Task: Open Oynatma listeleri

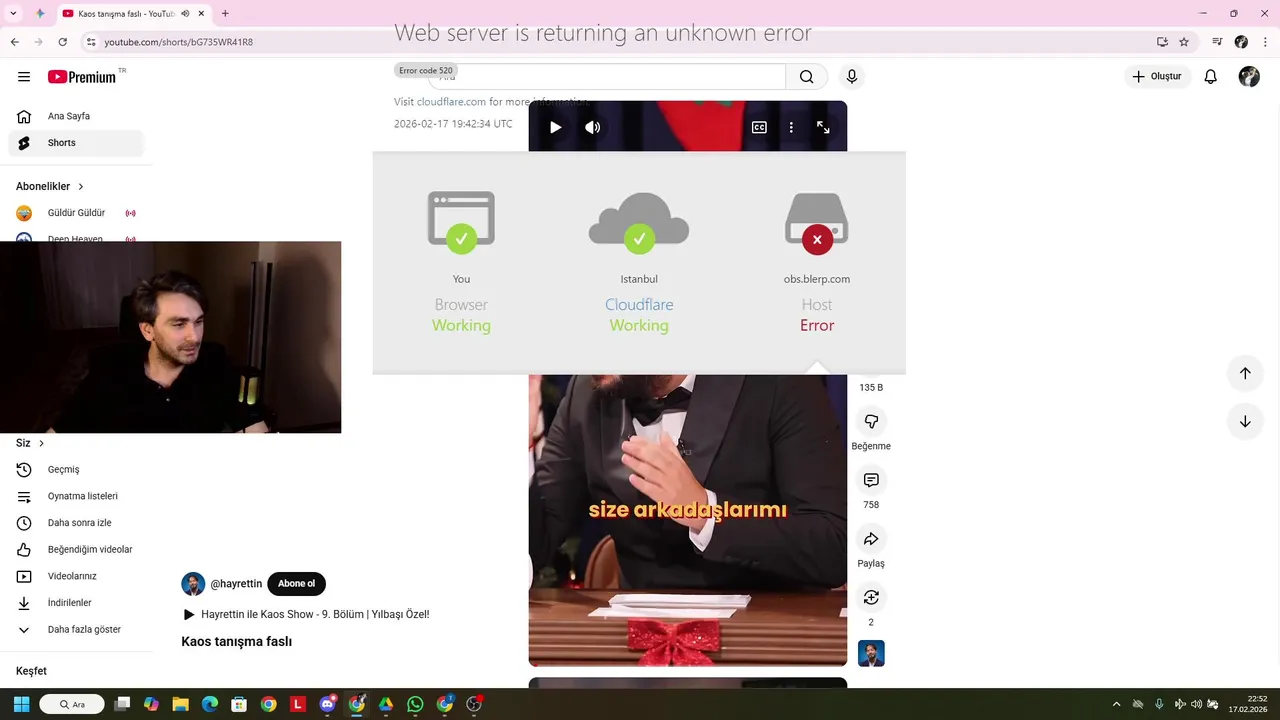Action: (76, 496)
